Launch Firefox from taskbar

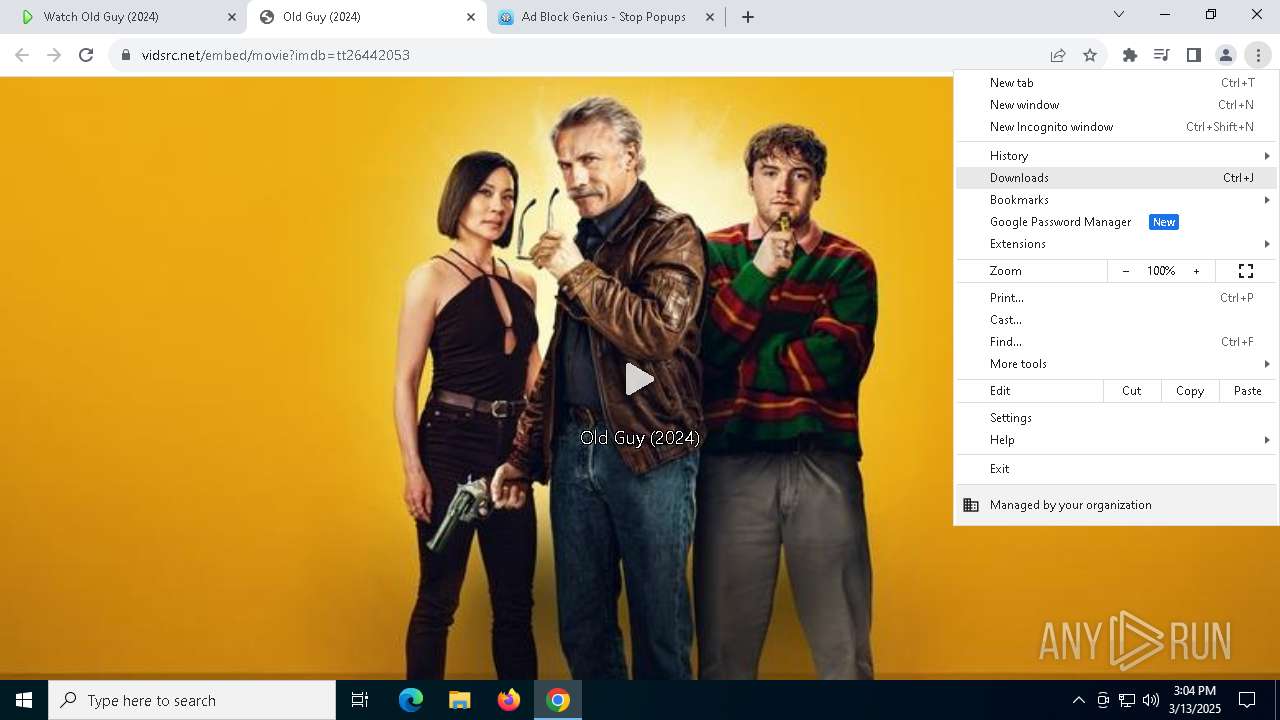point(509,700)
